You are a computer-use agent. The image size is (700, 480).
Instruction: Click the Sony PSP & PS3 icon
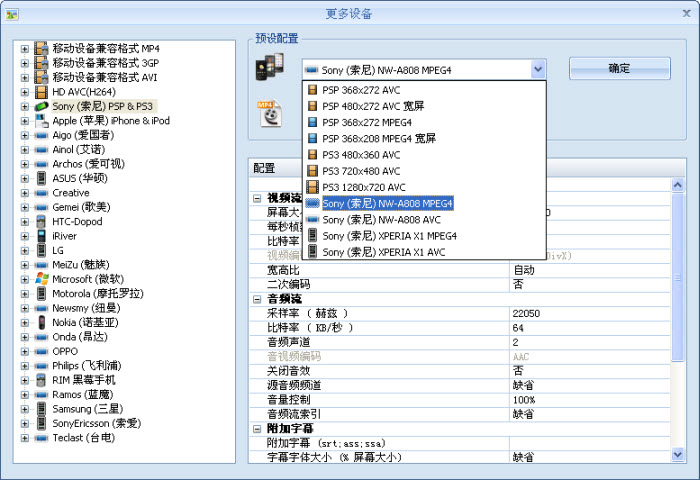41,106
